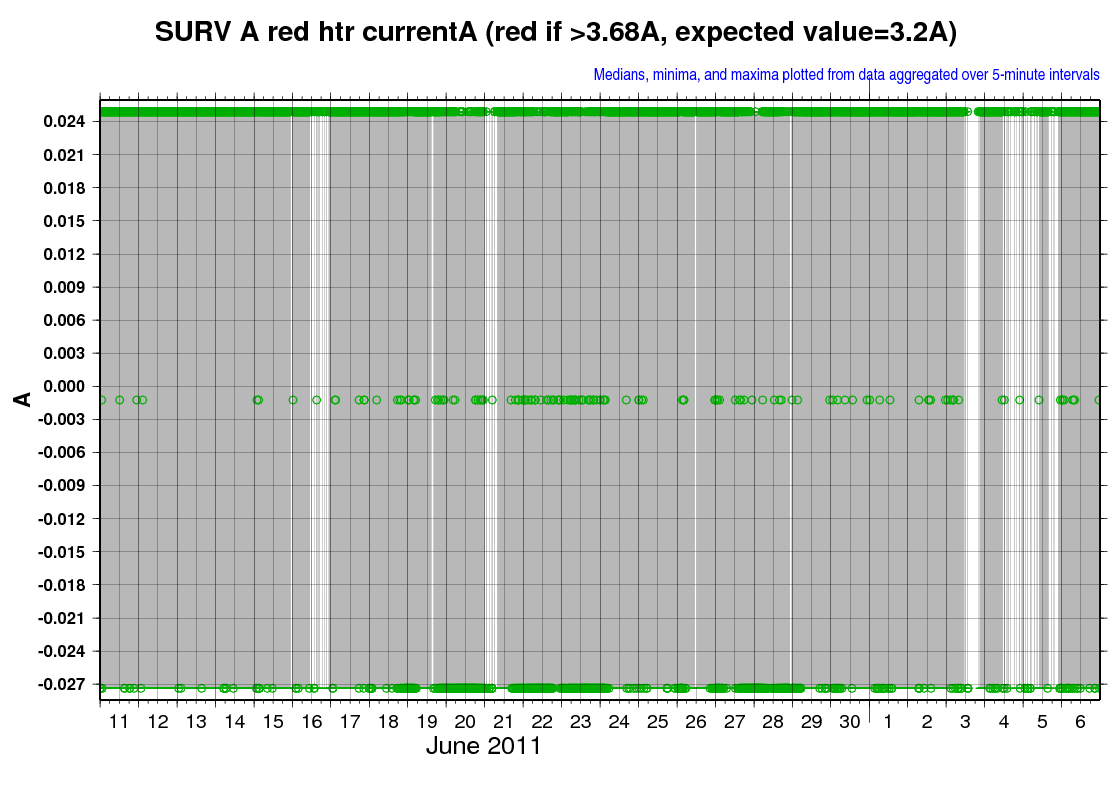
Task: Click x-axis date label 12
Action: point(158,722)
